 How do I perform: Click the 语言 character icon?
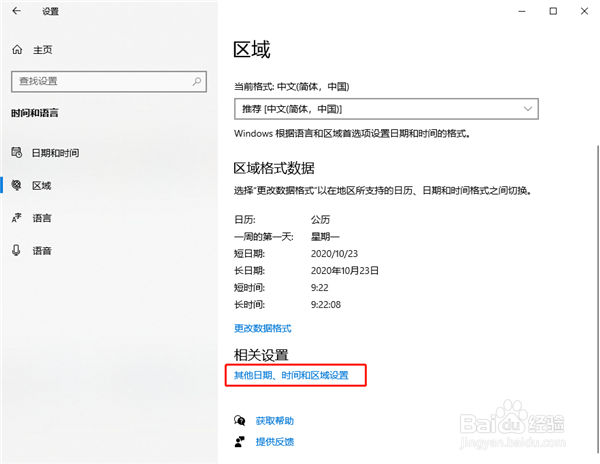point(16,218)
